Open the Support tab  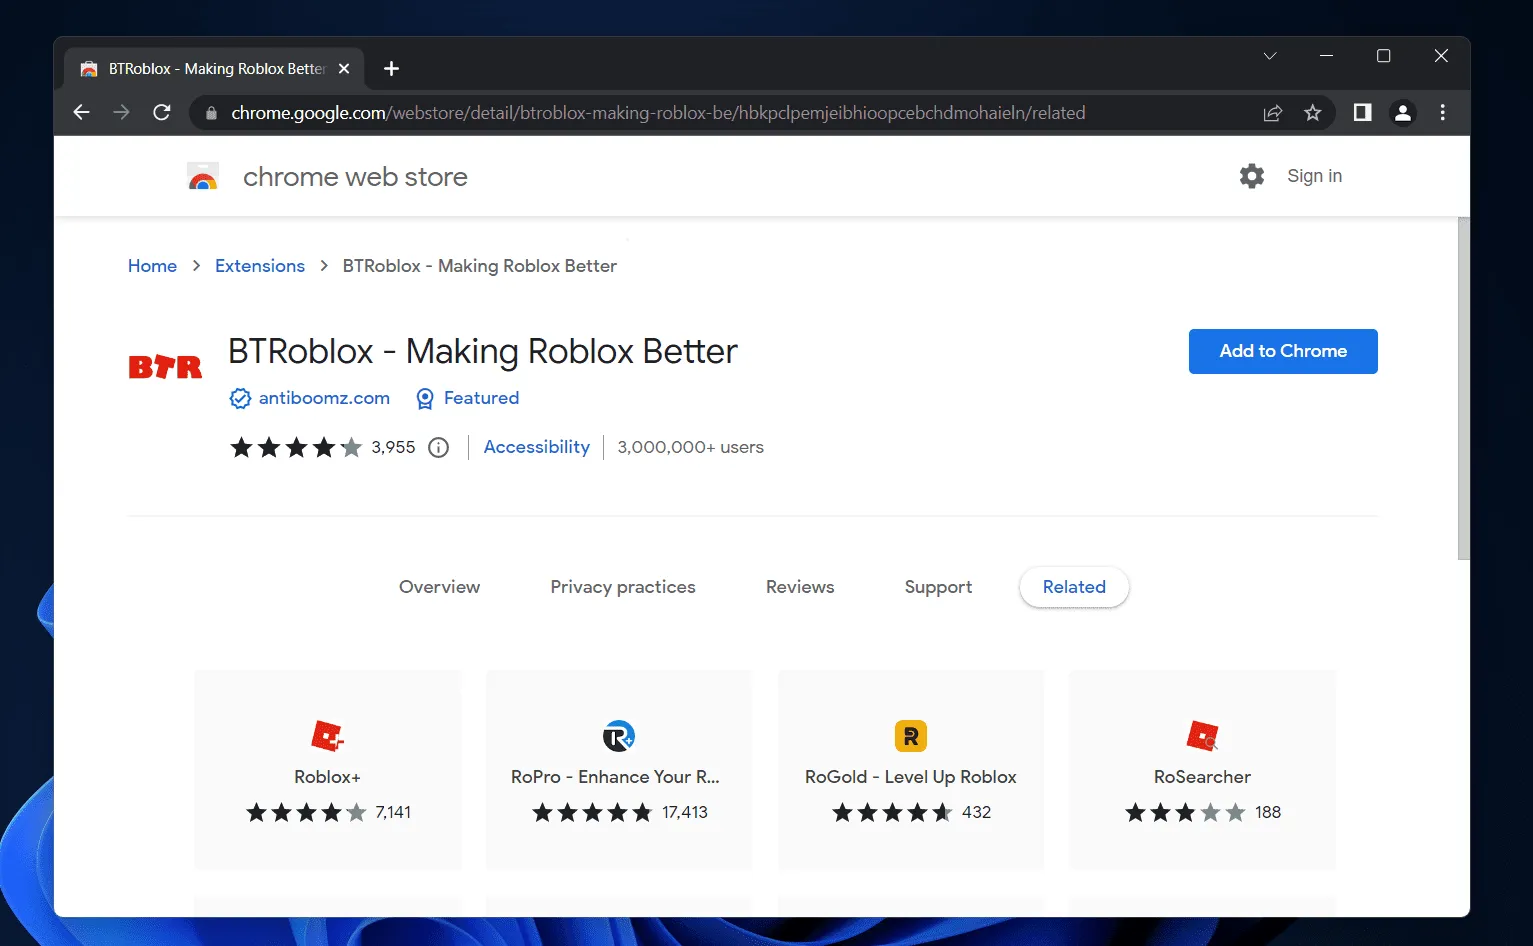938,587
